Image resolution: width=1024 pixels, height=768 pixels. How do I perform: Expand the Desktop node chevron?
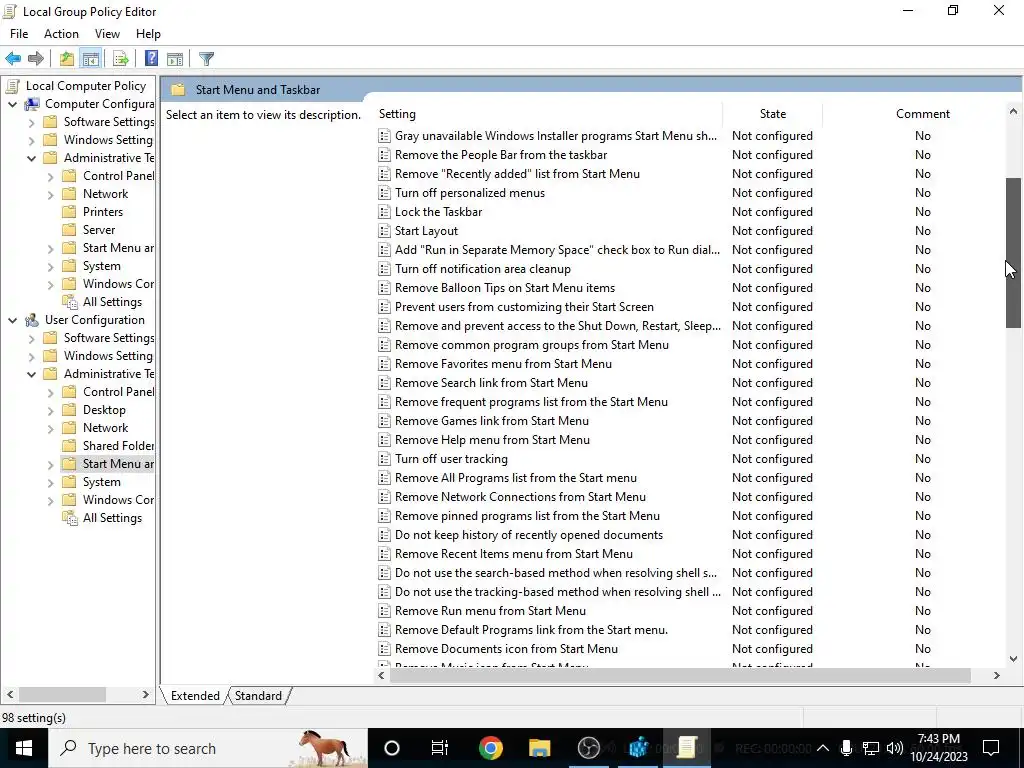pos(50,411)
